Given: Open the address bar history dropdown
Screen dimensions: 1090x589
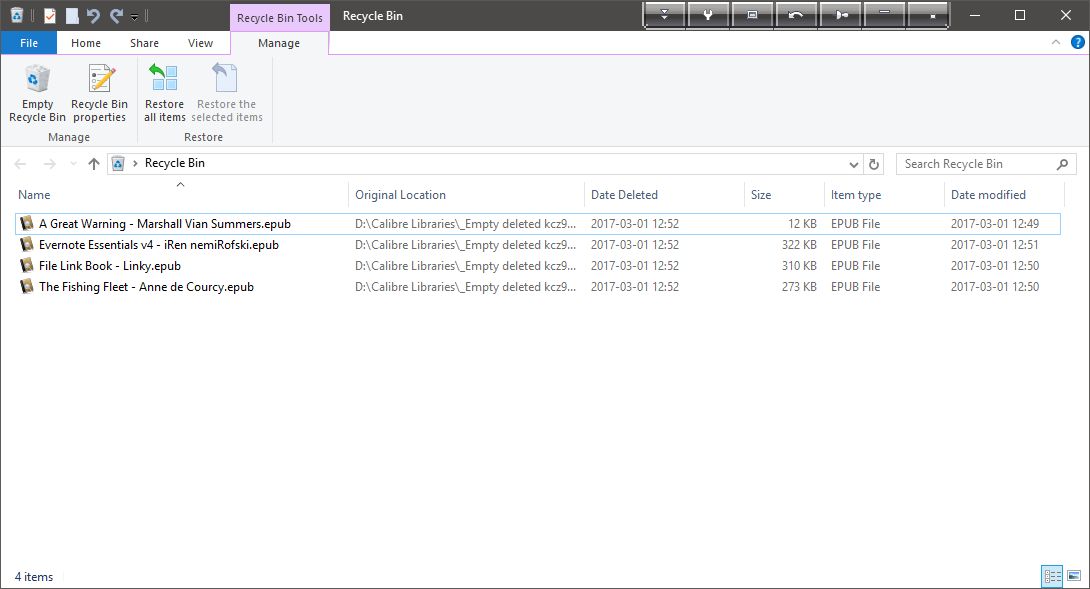Looking at the screenshot, I should 854,164.
